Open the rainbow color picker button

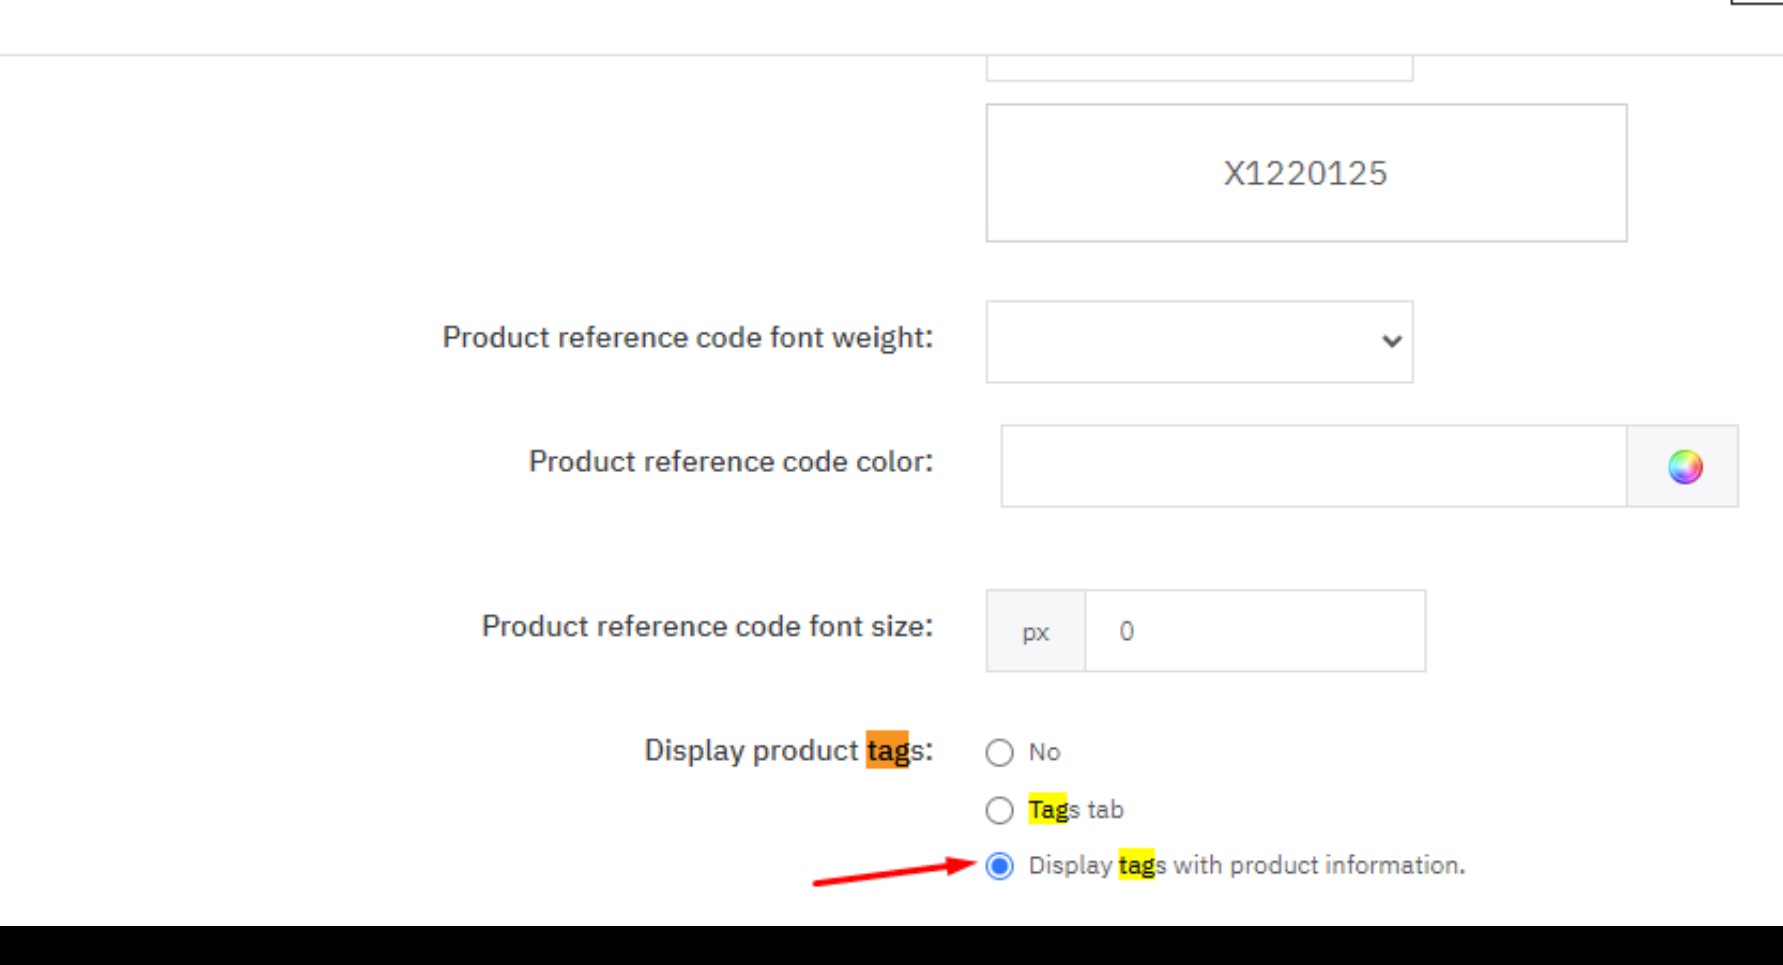(1683, 466)
